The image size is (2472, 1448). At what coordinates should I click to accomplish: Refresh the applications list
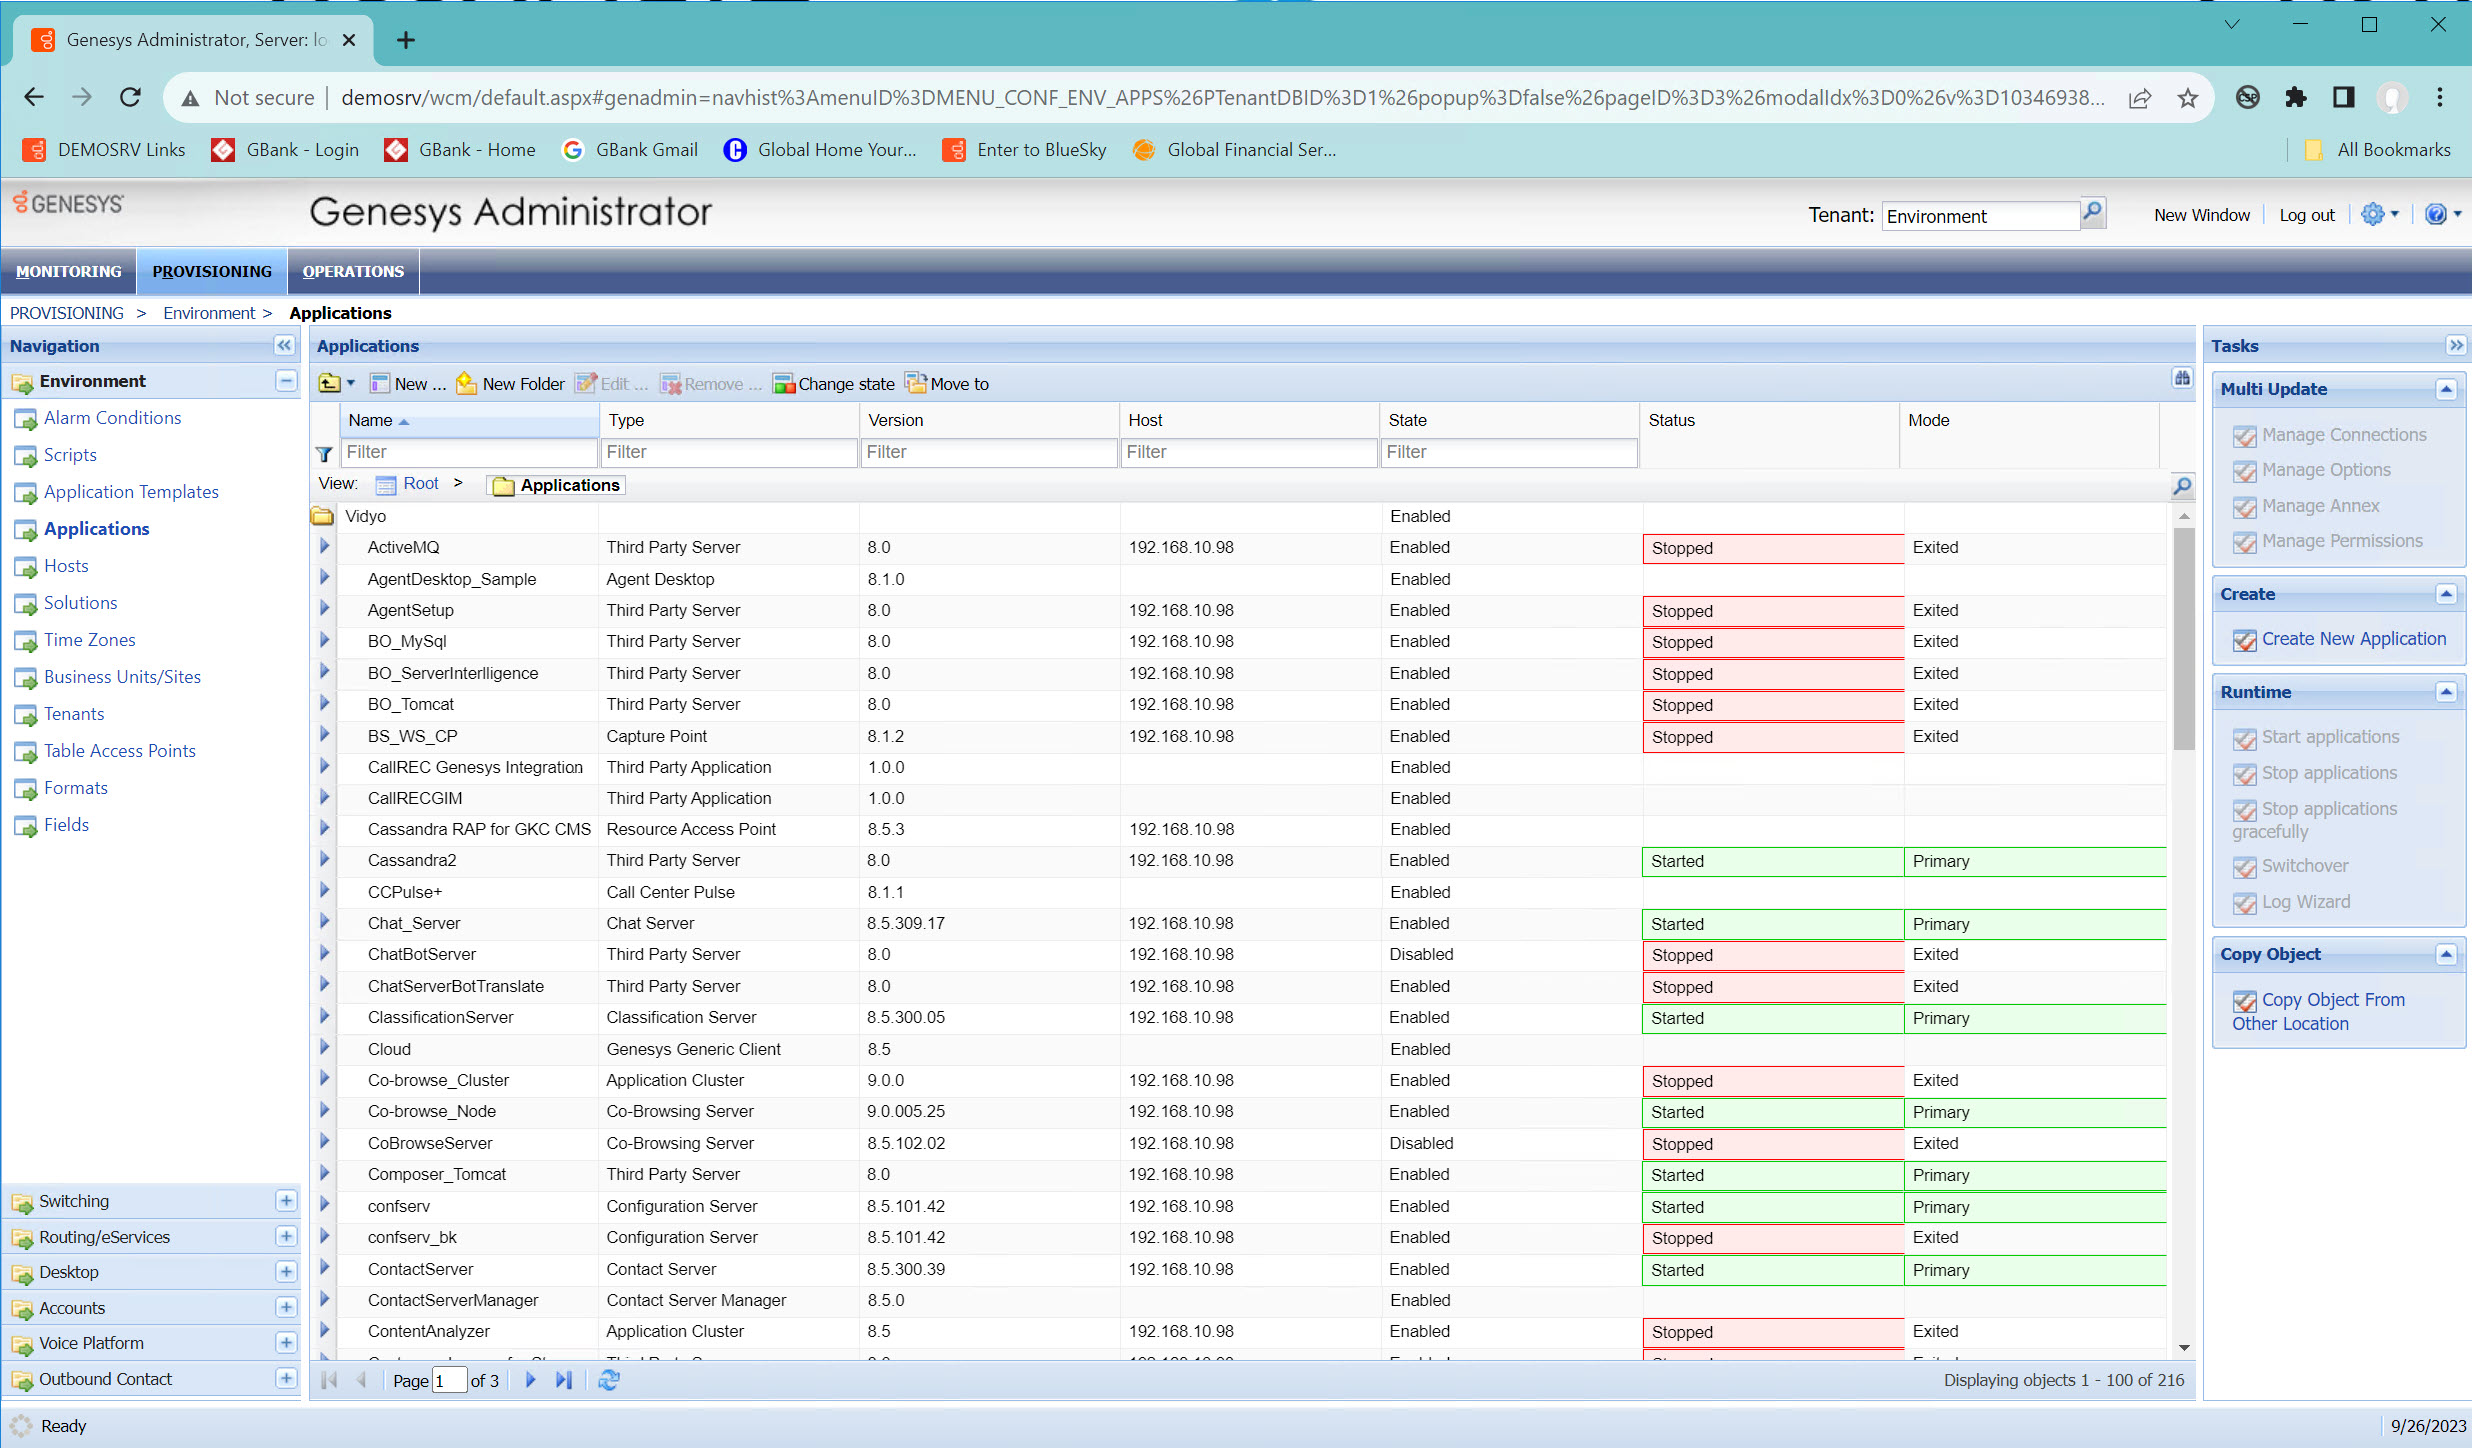(609, 1380)
